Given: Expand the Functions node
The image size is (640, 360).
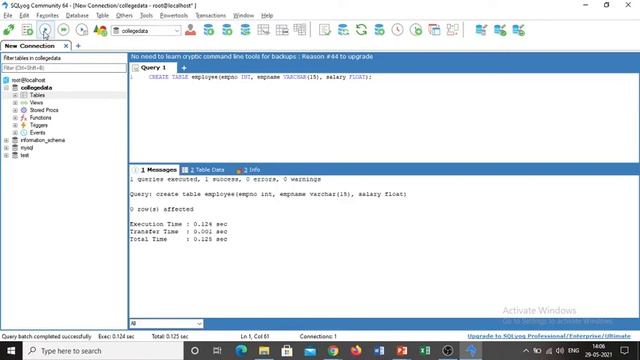Looking at the screenshot, I should tap(15, 118).
